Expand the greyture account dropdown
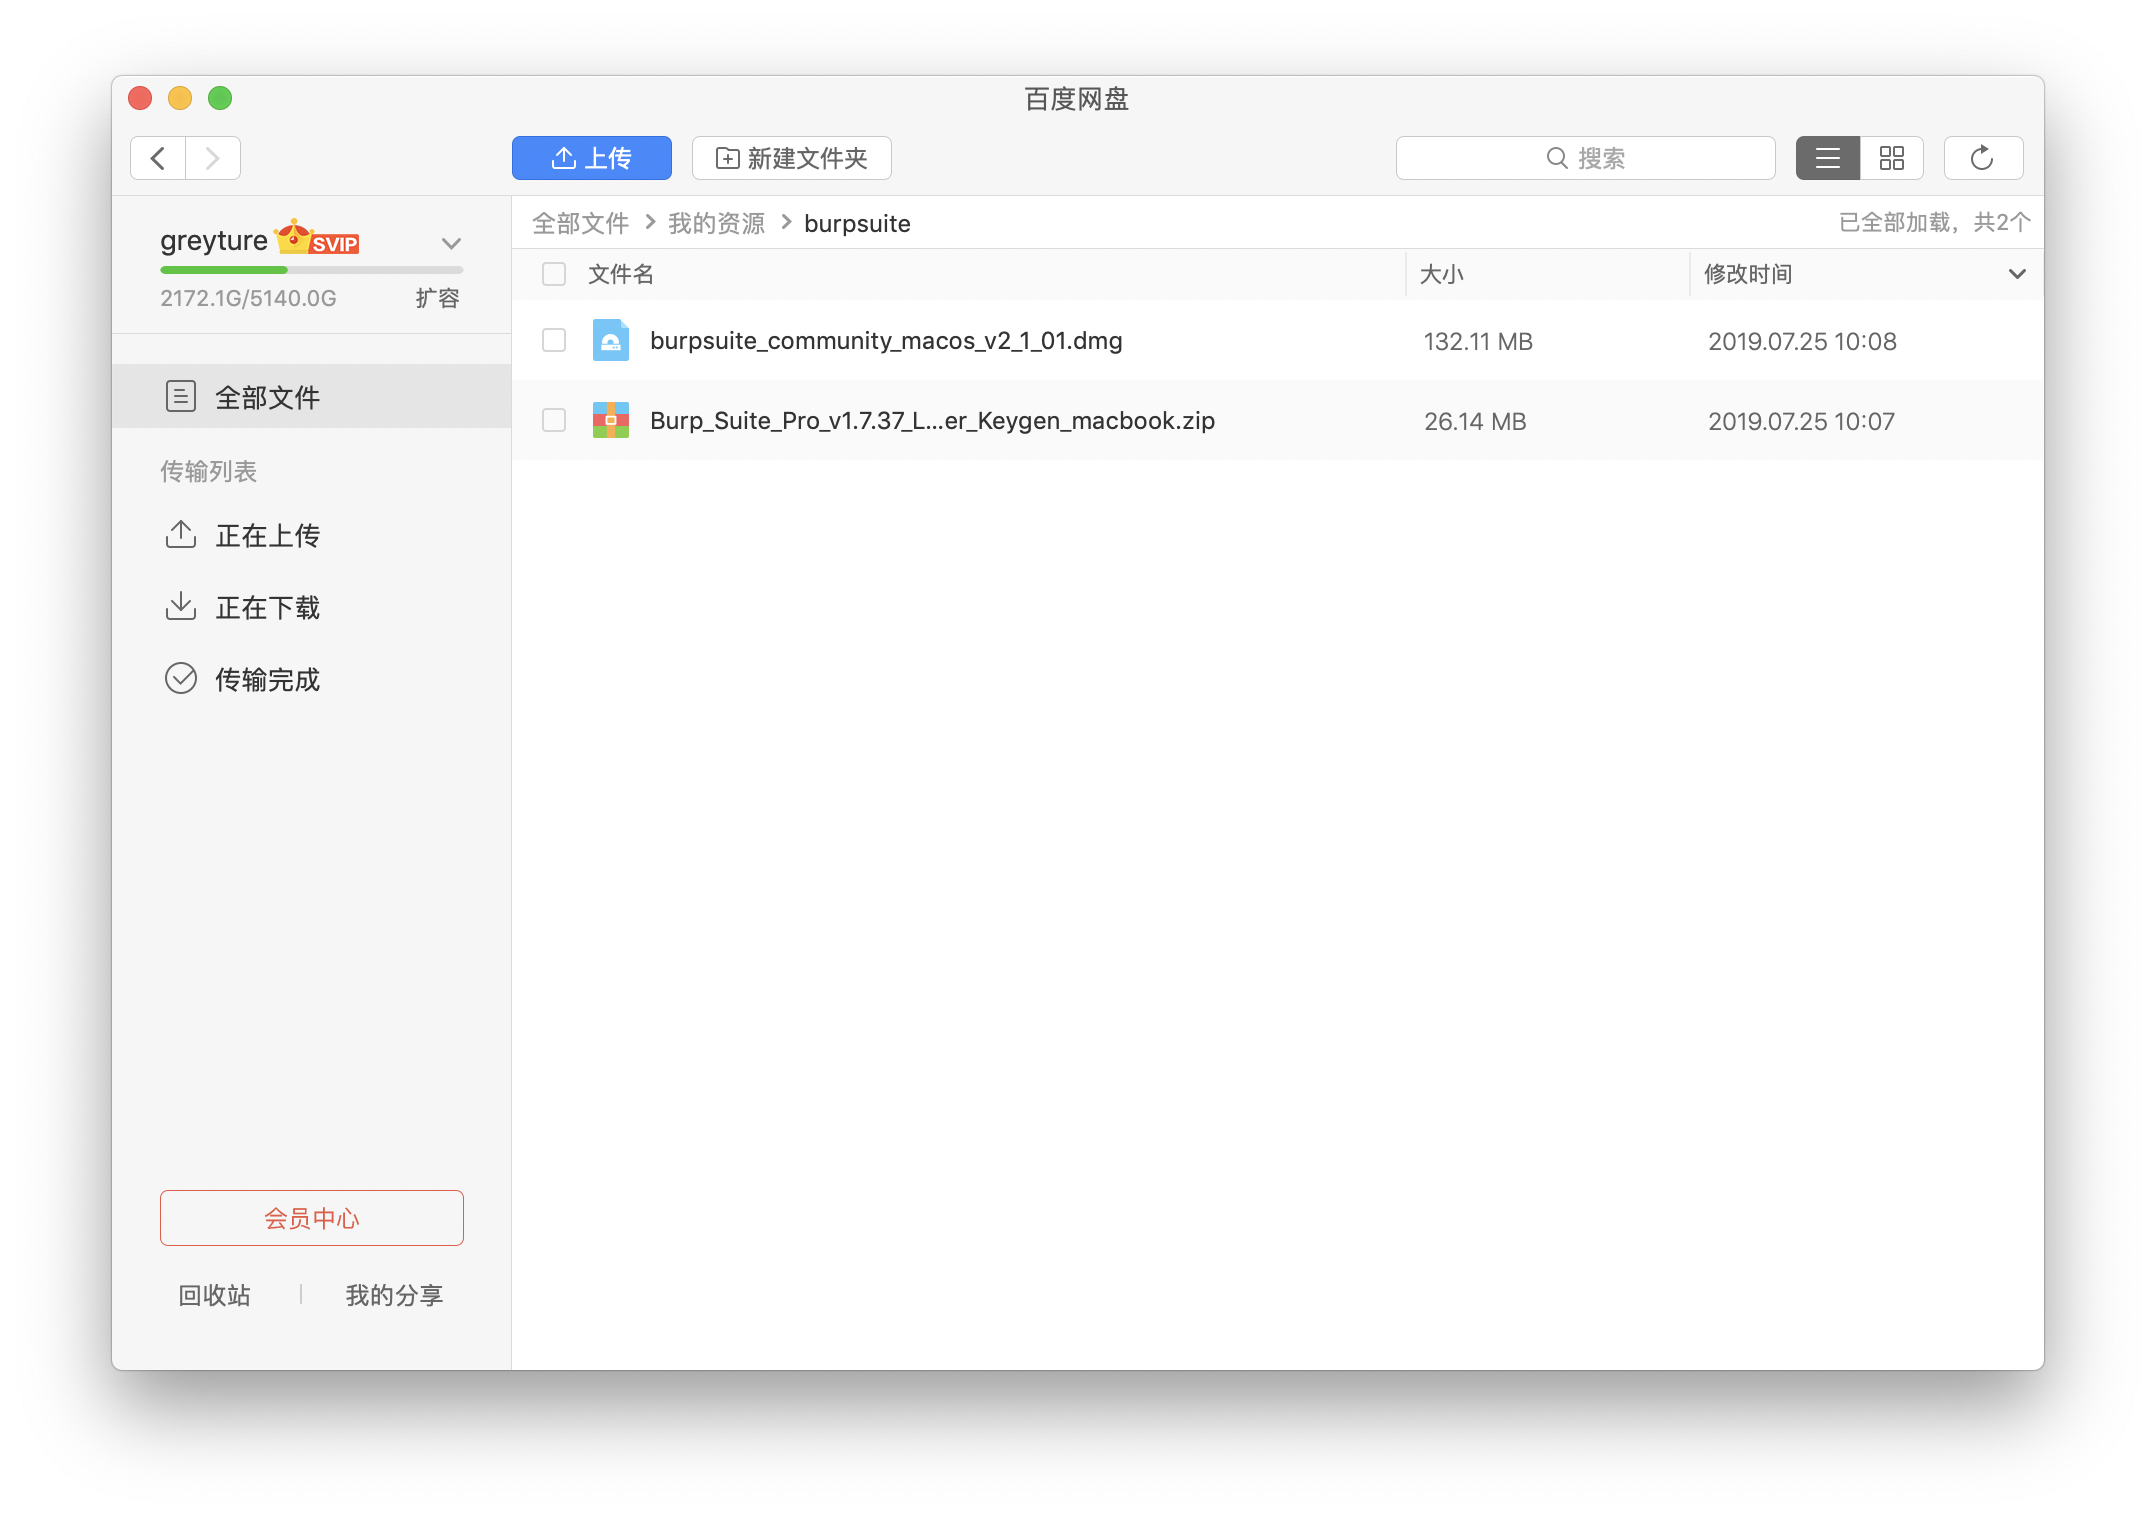This screenshot has height=1518, width=2156. (451, 243)
